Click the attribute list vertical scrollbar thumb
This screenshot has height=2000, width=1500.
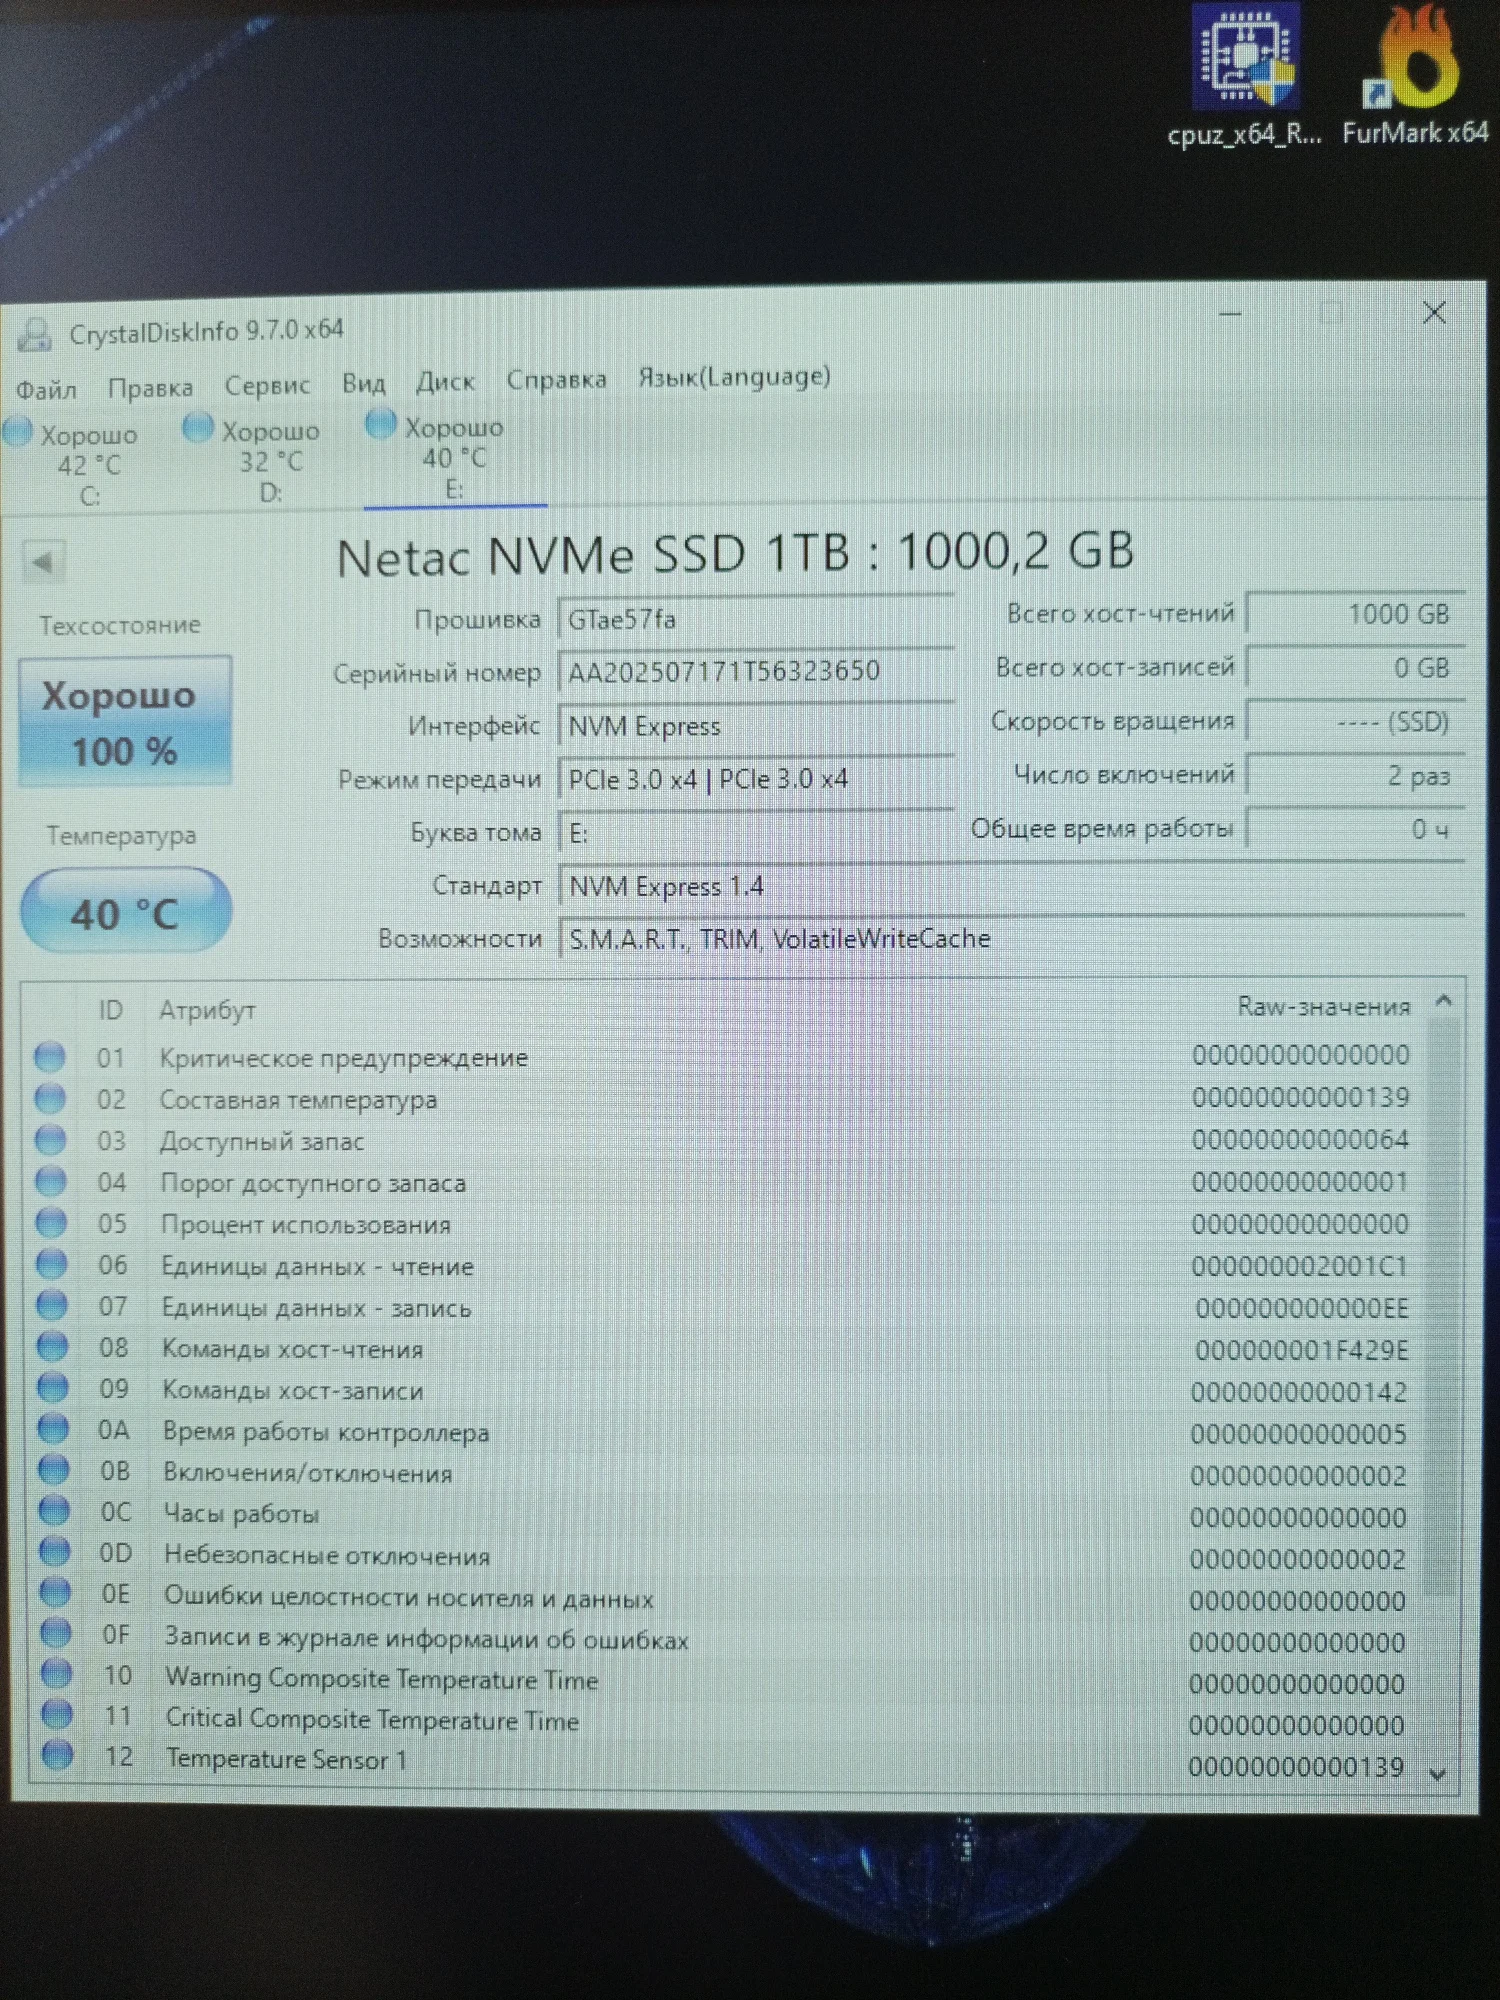tap(1441, 1305)
